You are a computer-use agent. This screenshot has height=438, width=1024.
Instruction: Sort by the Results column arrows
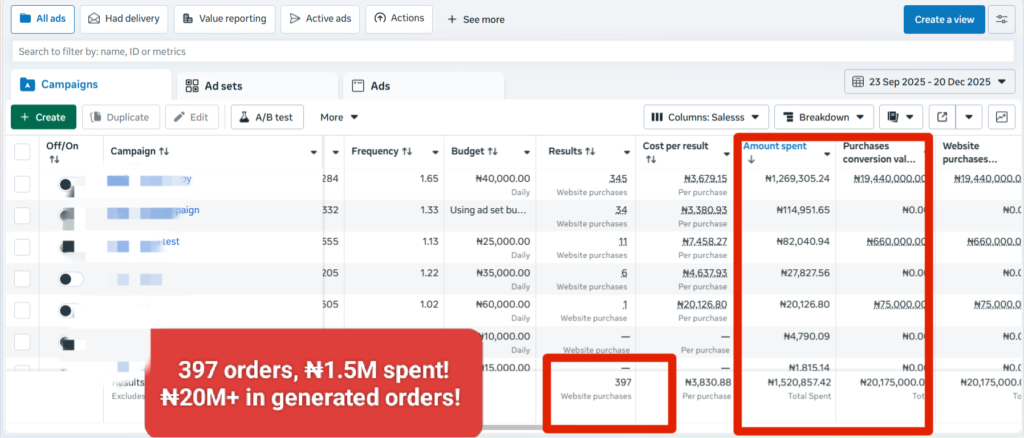click(x=590, y=151)
